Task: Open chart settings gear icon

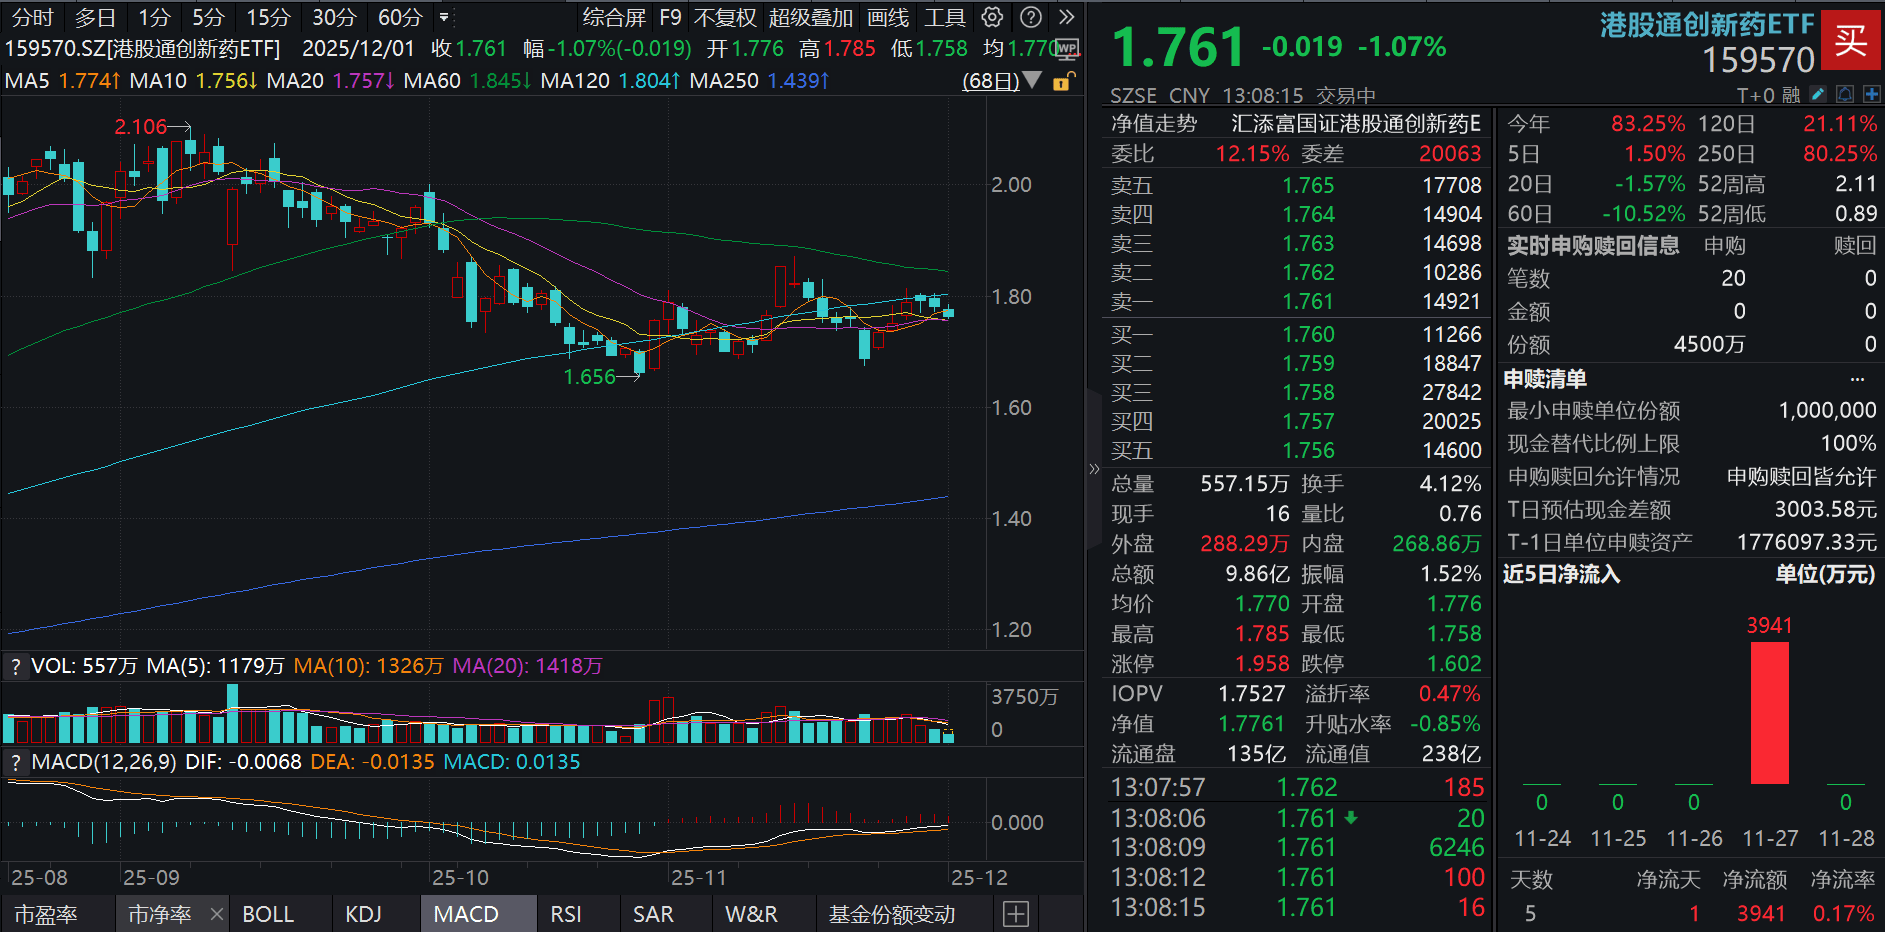Action: [992, 17]
